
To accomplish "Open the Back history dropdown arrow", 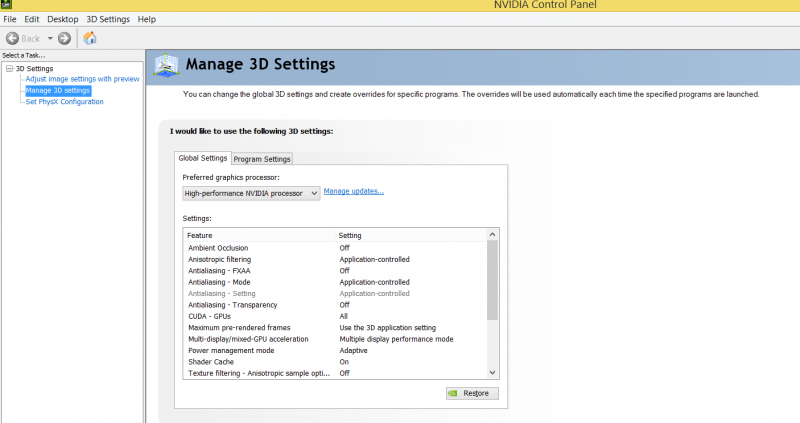I will [50, 38].
